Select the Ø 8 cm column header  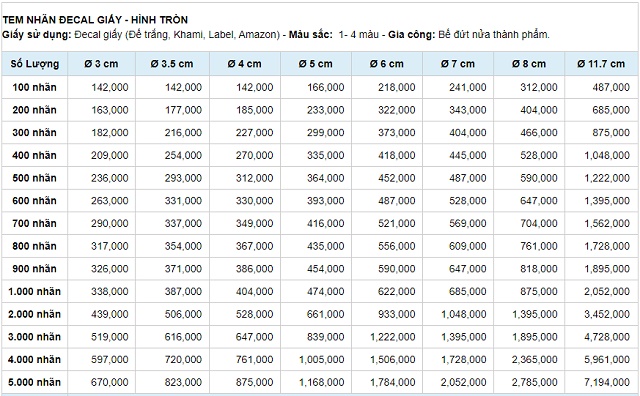click(x=529, y=64)
